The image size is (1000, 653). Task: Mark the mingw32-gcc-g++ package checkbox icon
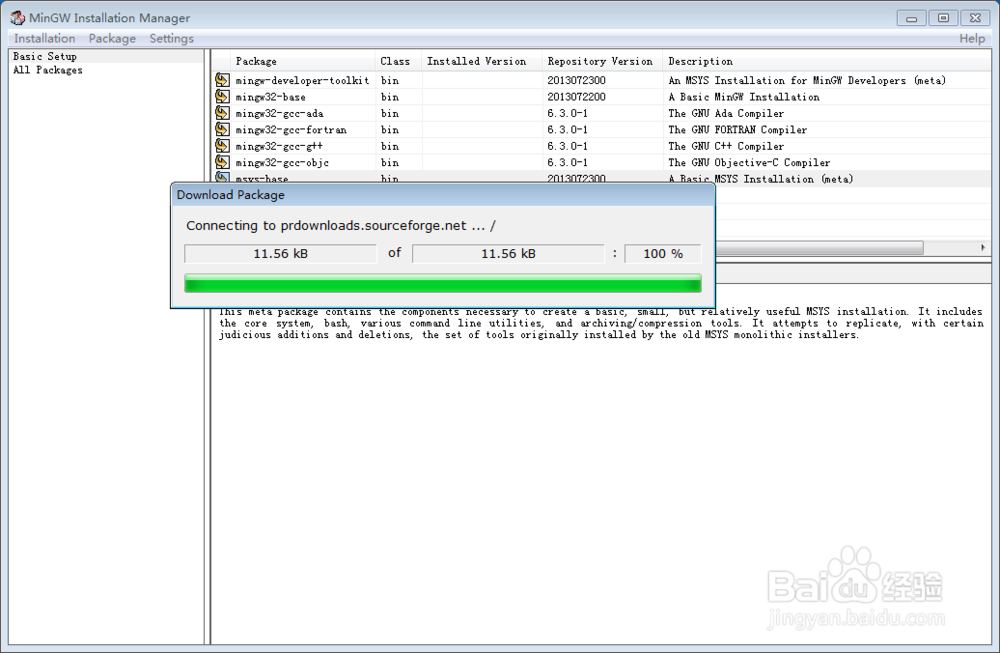click(222, 146)
